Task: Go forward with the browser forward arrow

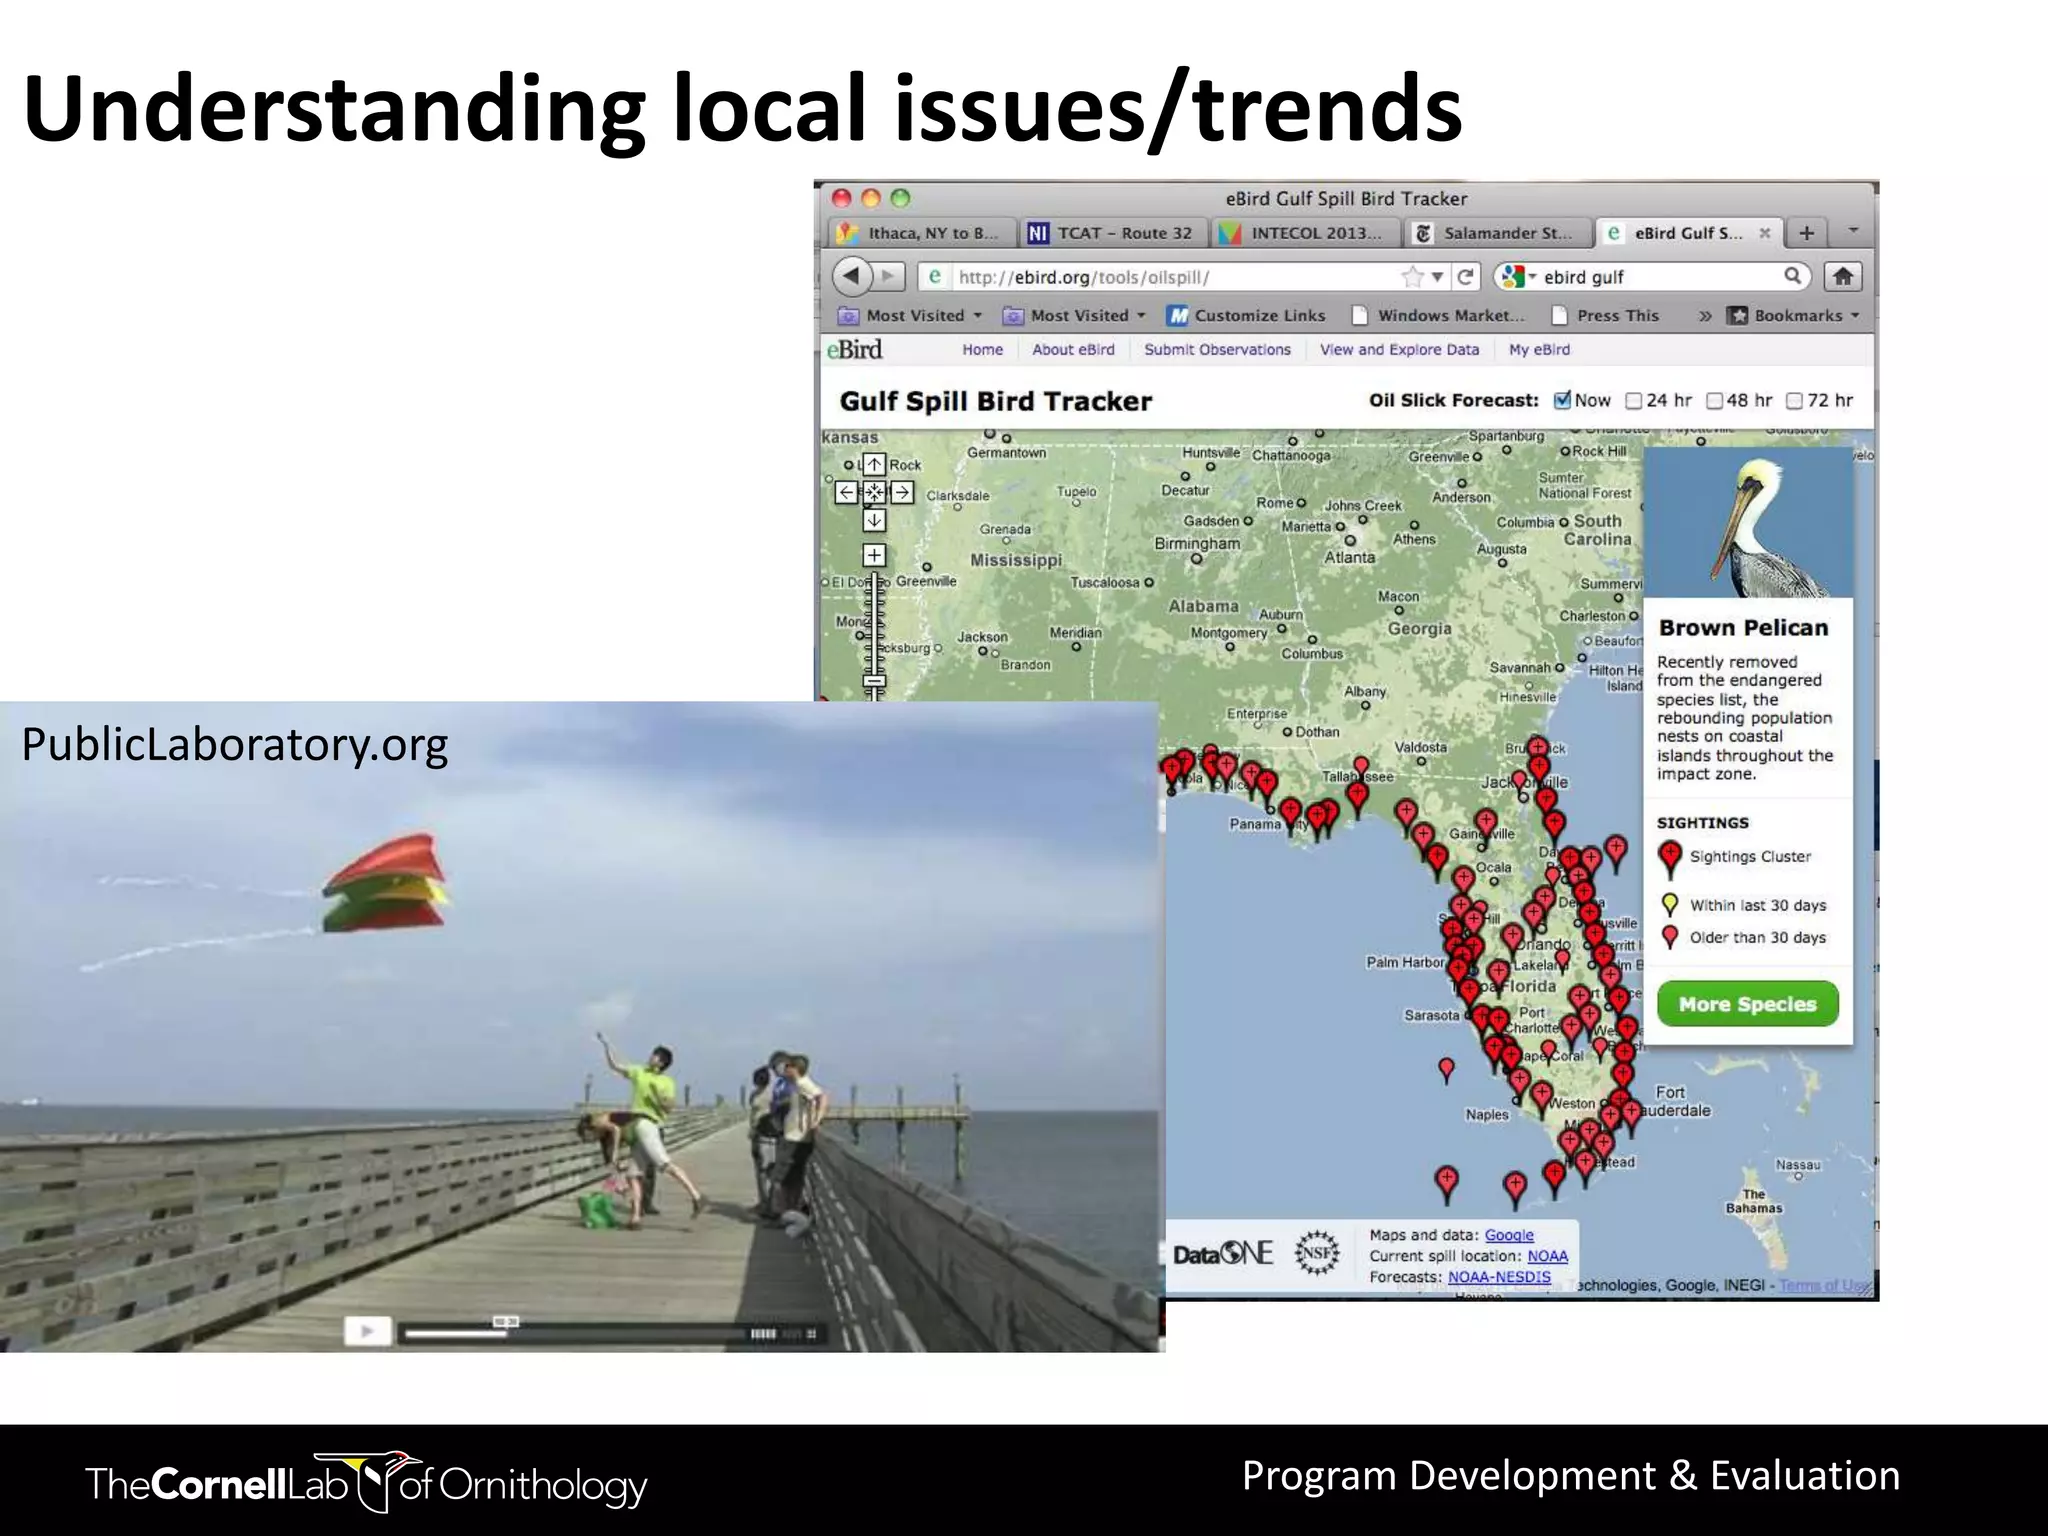Action: click(889, 276)
